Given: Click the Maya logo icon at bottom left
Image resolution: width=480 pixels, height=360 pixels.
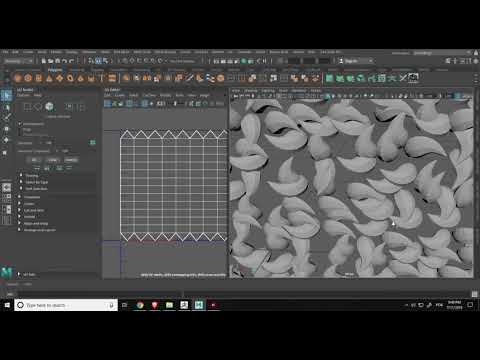Looking at the screenshot, I should tap(7, 272).
